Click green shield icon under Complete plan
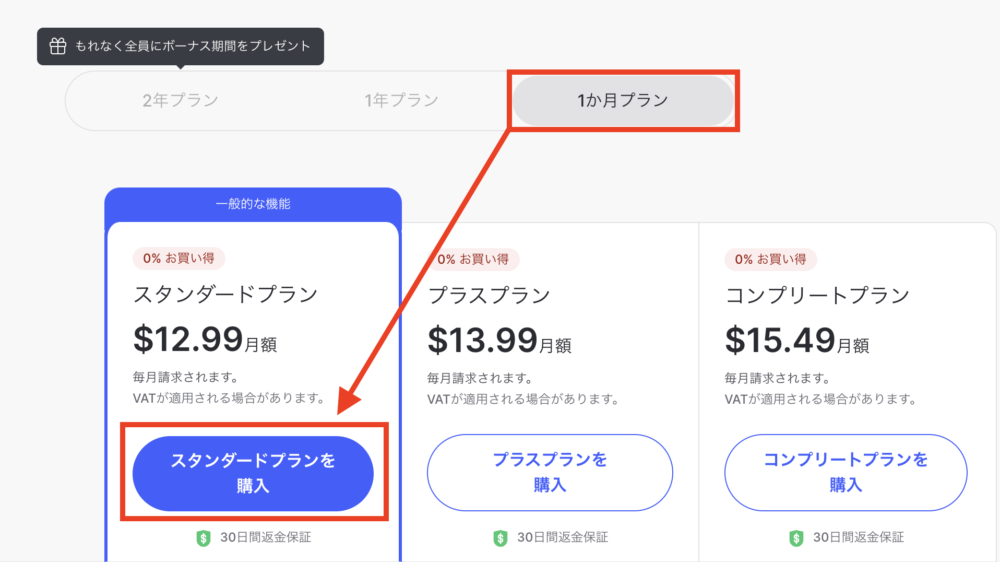Viewport: 1000px width, 562px height. point(797,538)
